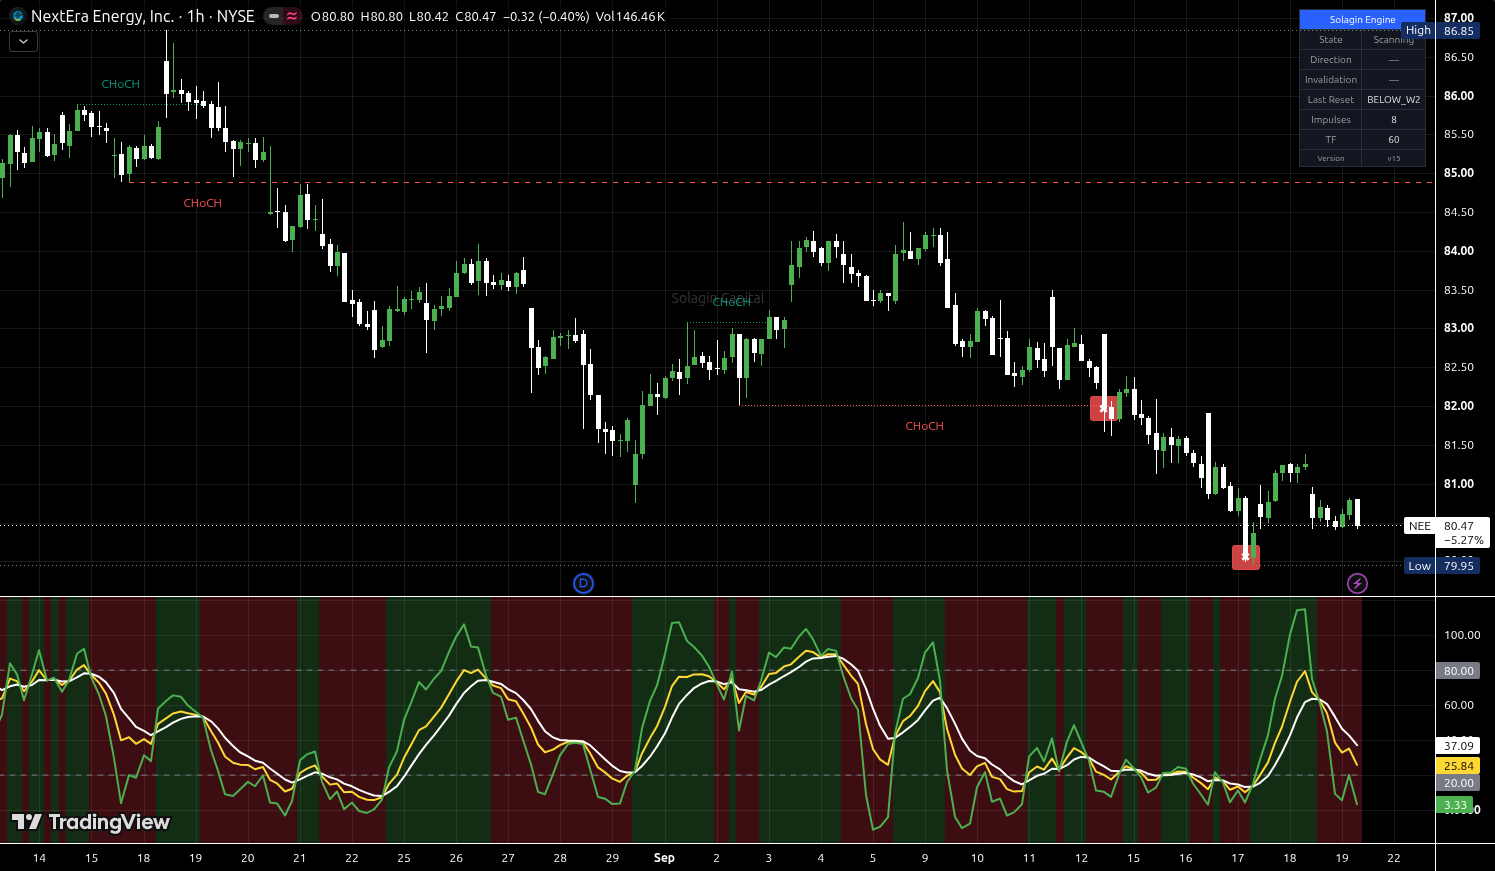Viewport: 1495px width, 871px height.
Task: Click the Vol 146.46K readout
Action: pos(630,17)
